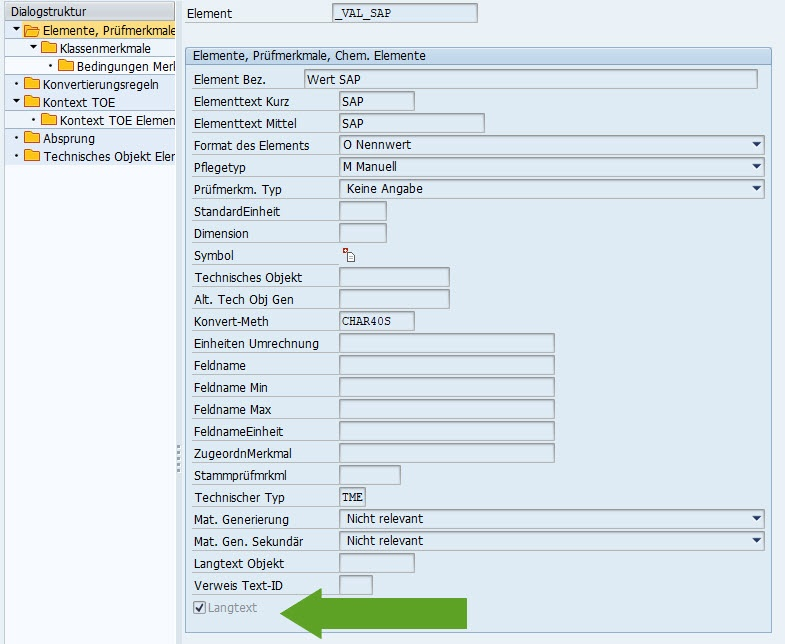Click the Konvert-Meth input field

(376, 321)
